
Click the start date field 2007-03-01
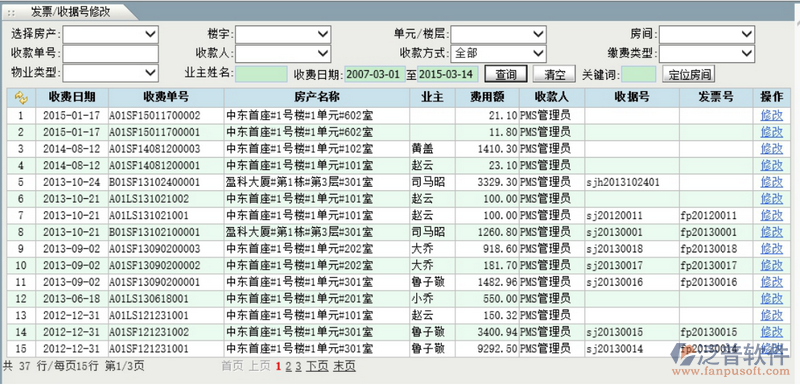[375, 74]
